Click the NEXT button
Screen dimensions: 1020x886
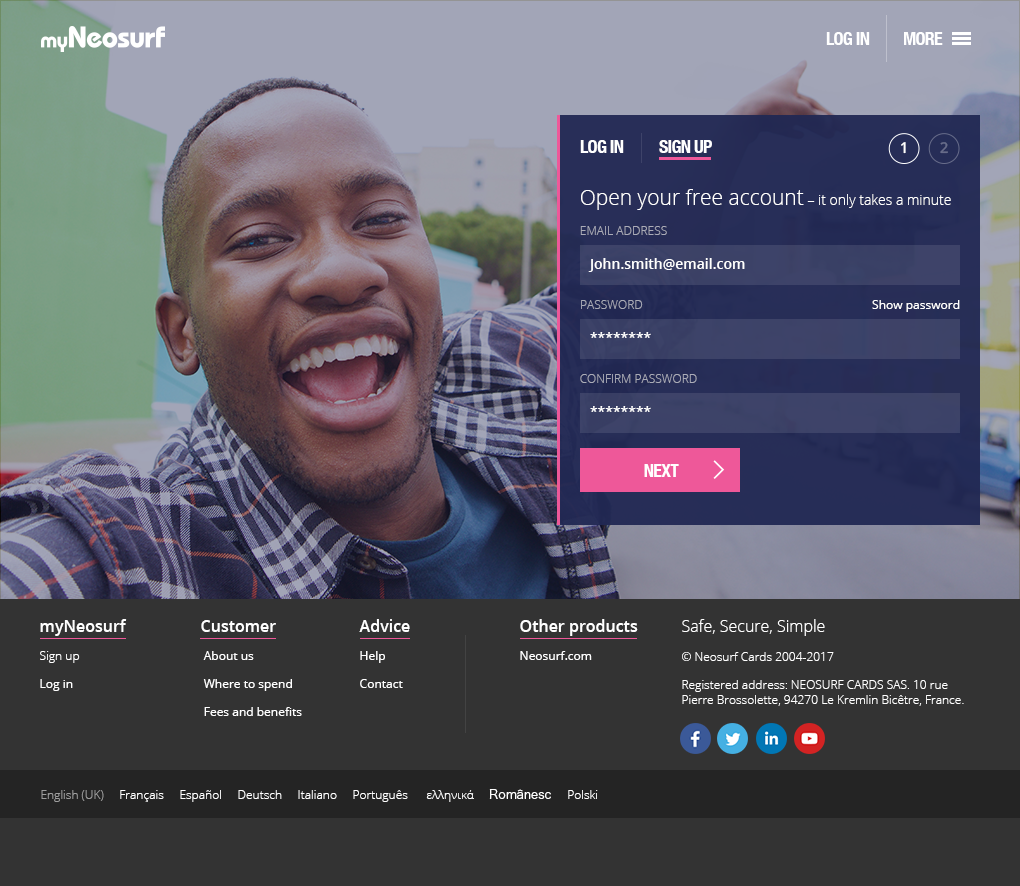660,470
